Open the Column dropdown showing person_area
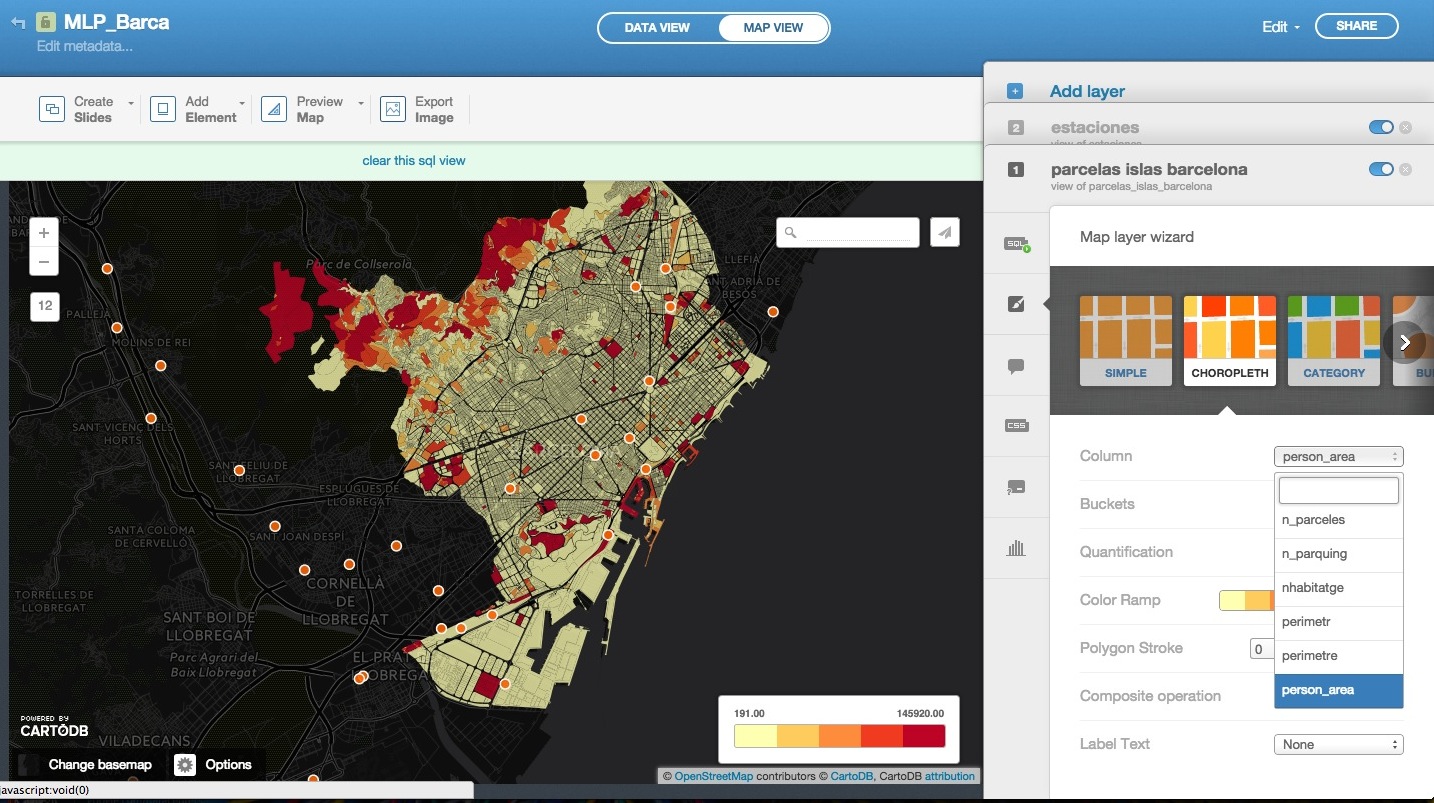The image size is (1434, 803). [x=1338, y=457]
